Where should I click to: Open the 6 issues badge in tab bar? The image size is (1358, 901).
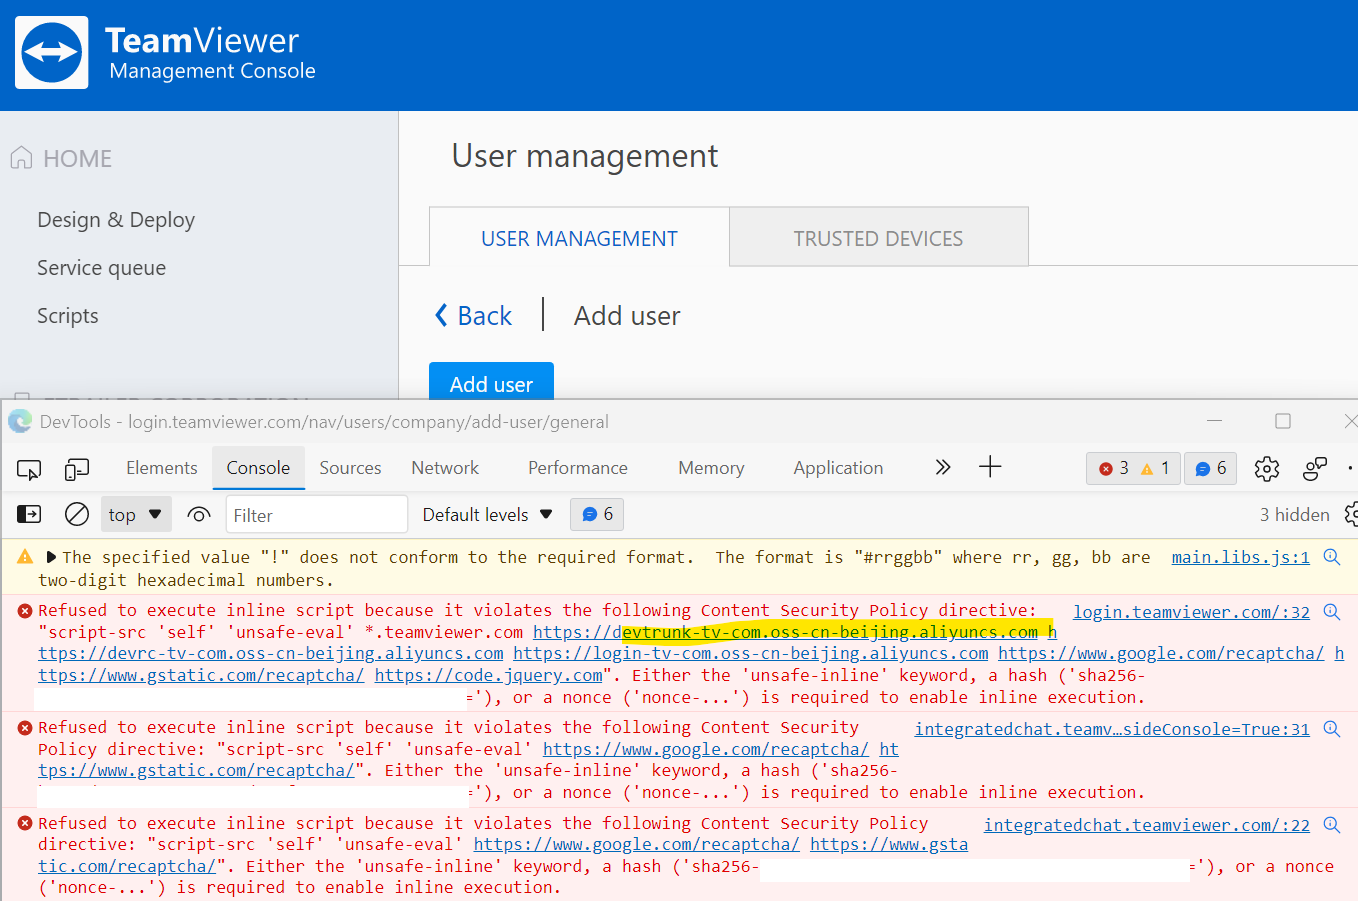point(1210,468)
